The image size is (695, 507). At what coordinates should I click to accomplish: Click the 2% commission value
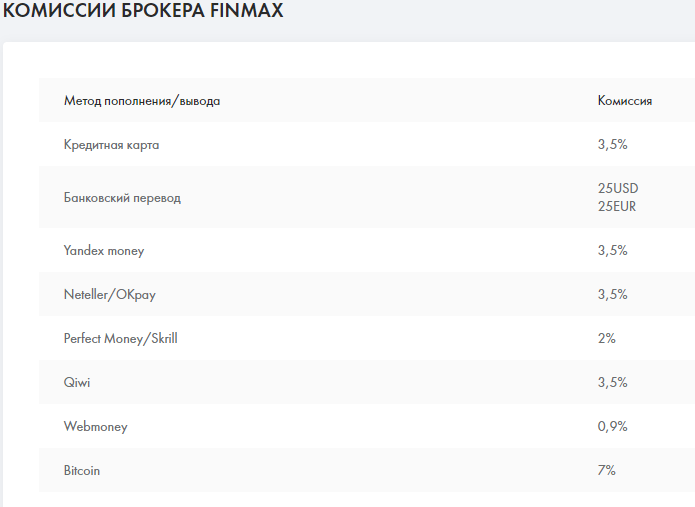(606, 339)
